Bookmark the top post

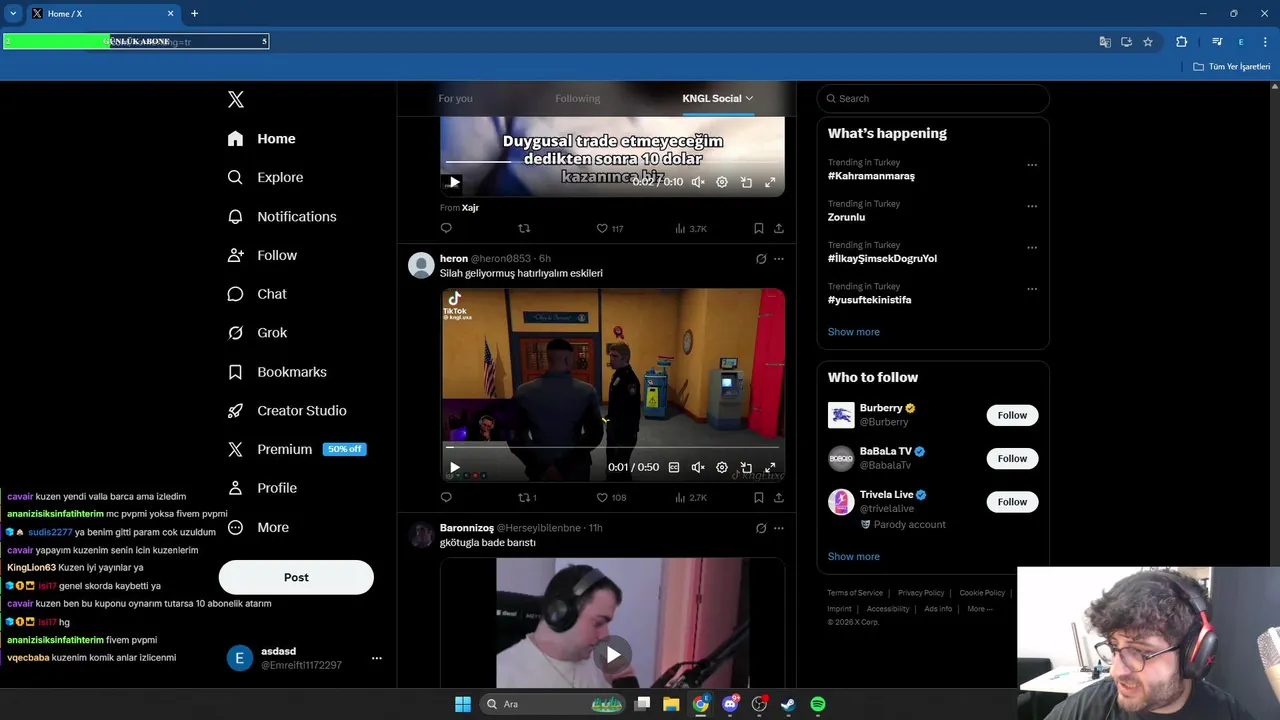point(759,228)
